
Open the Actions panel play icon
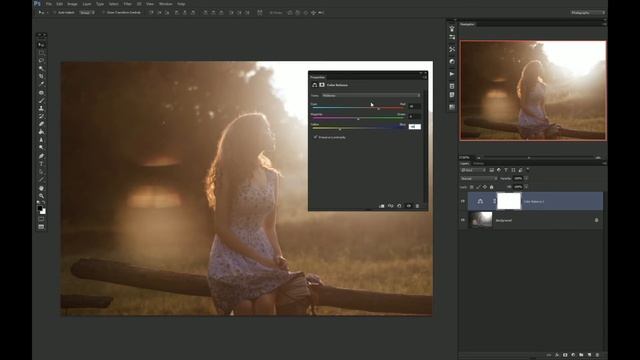pyautogui.click(x=452, y=74)
